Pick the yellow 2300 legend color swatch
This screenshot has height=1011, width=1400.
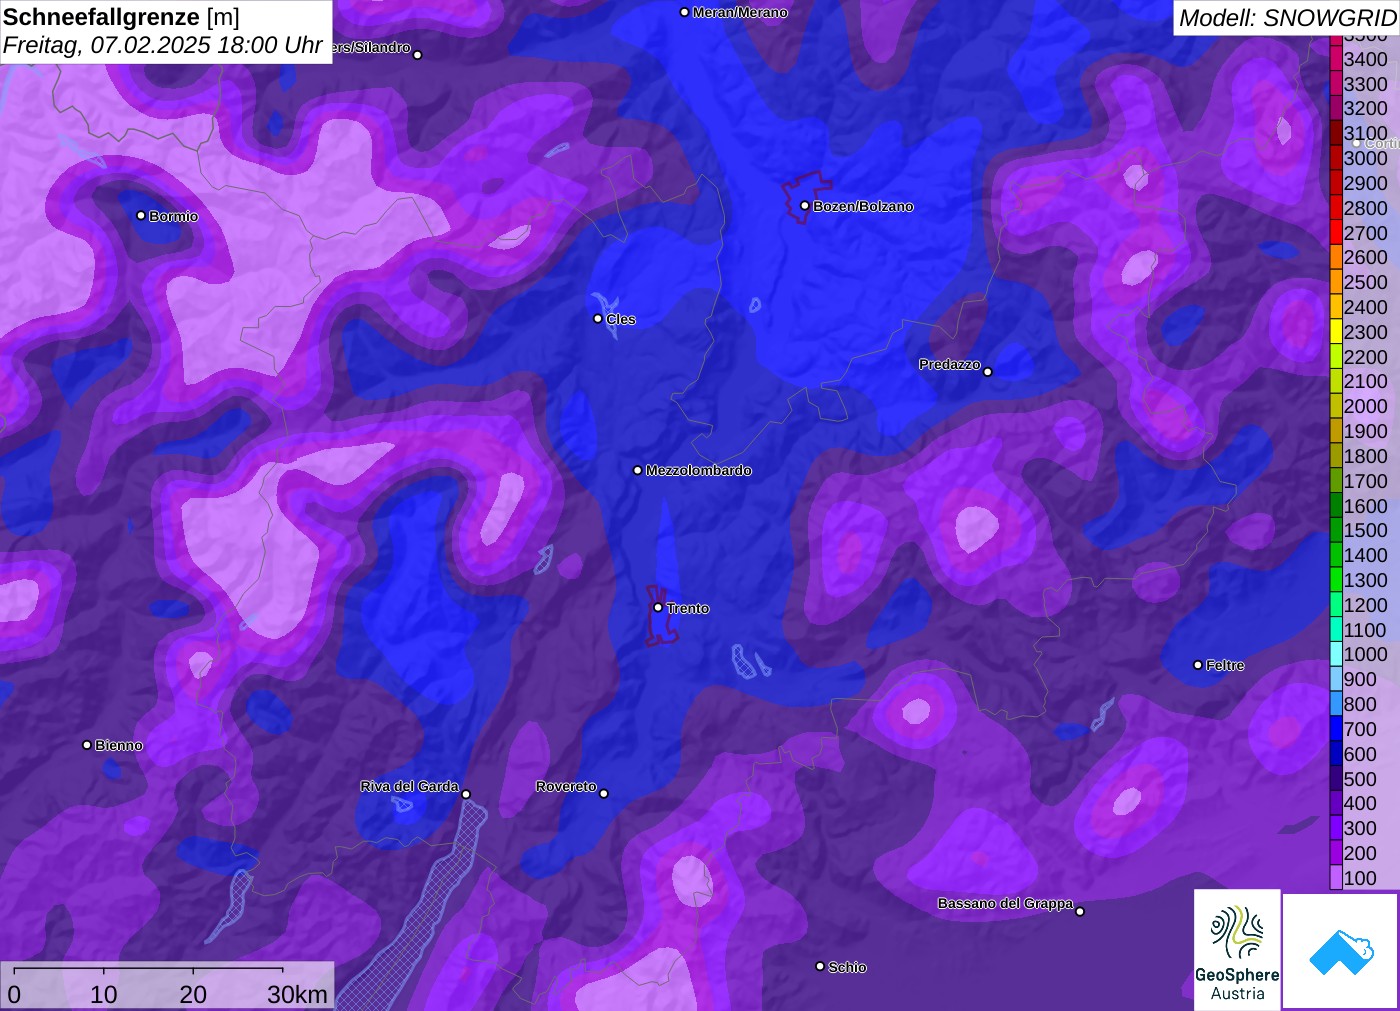click(x=1336, y=332)
